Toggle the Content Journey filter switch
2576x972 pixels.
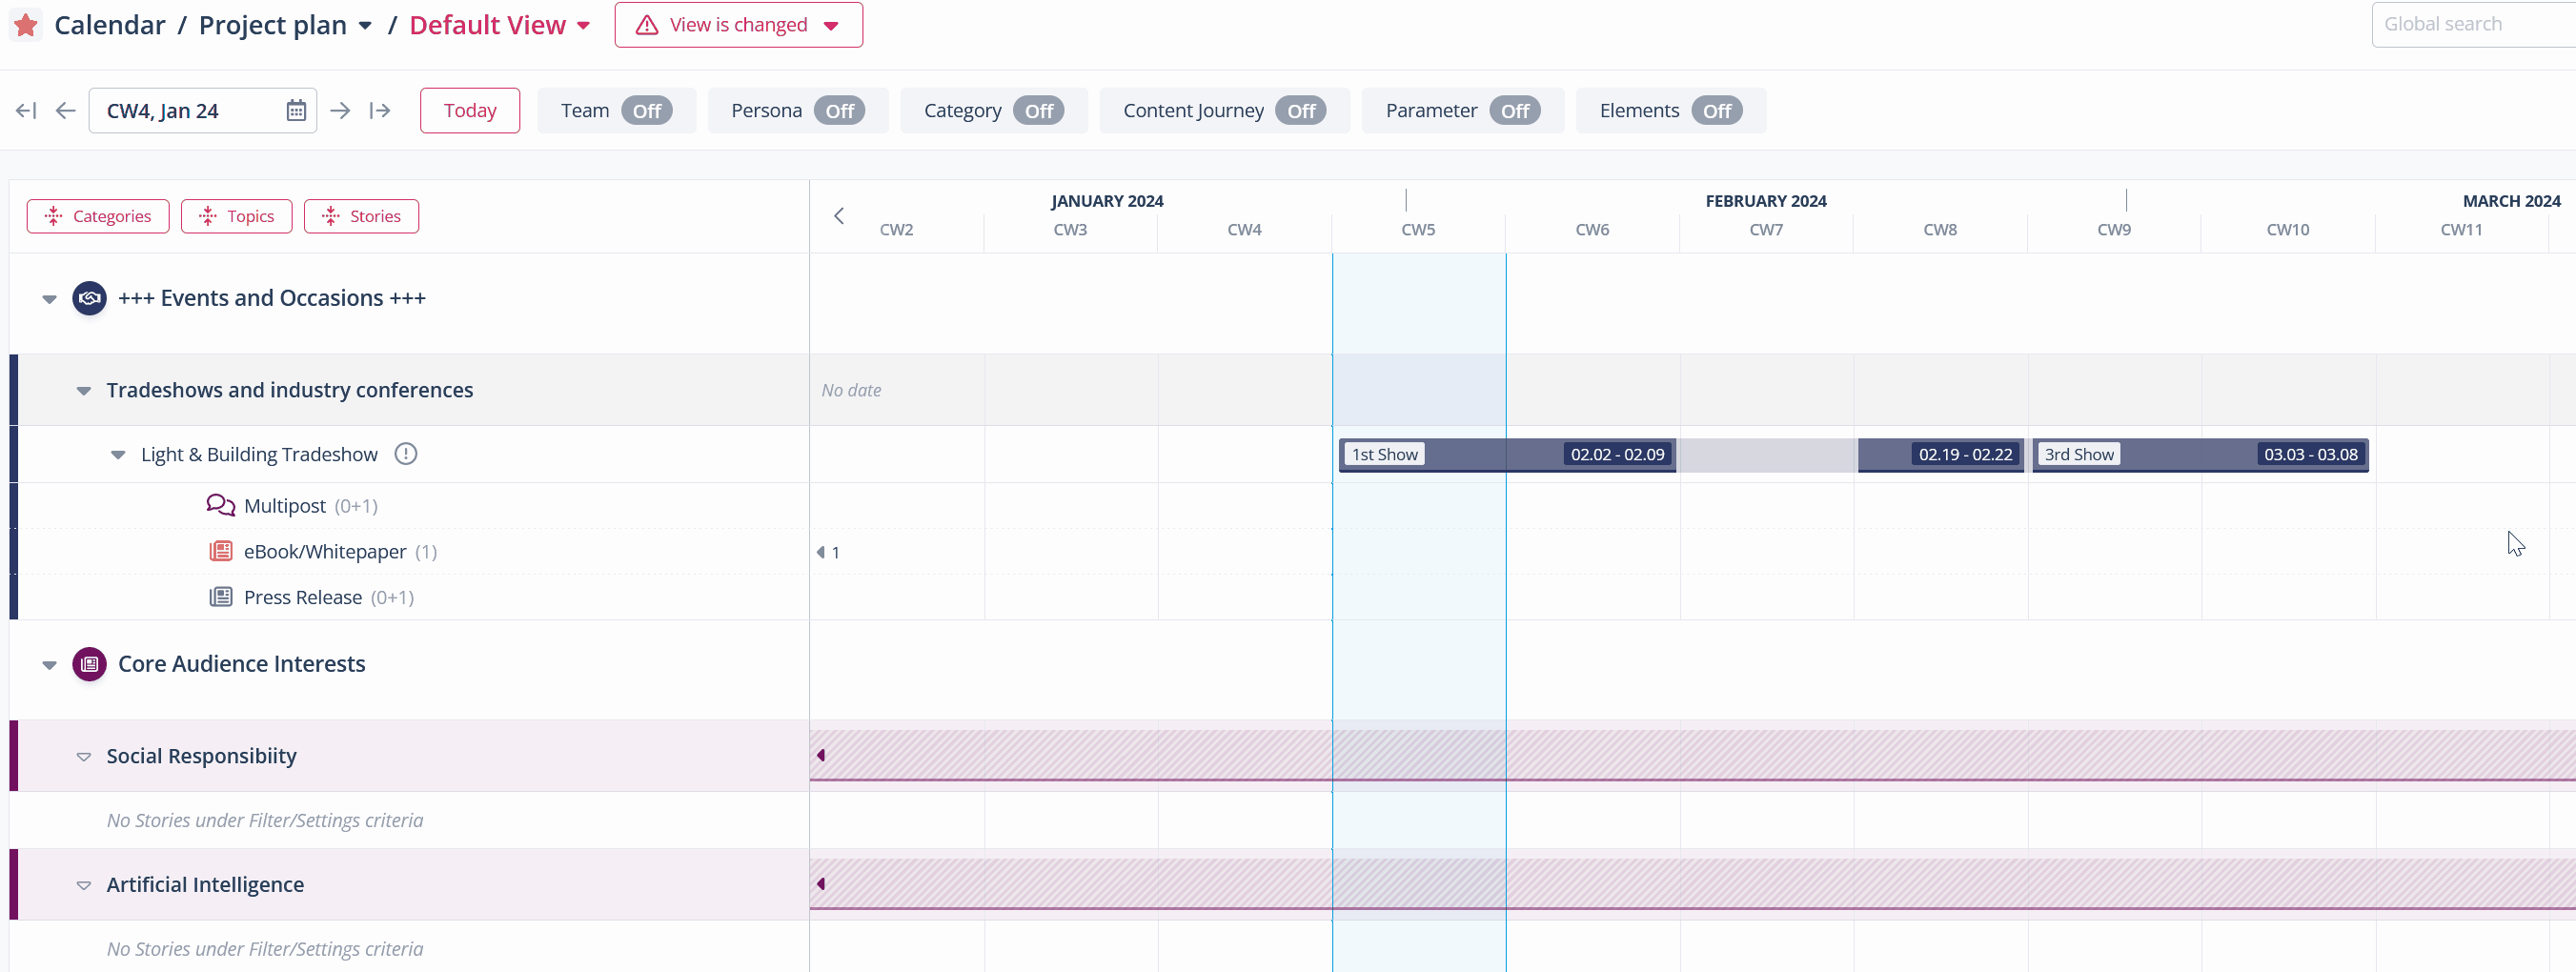(1301, 111)
